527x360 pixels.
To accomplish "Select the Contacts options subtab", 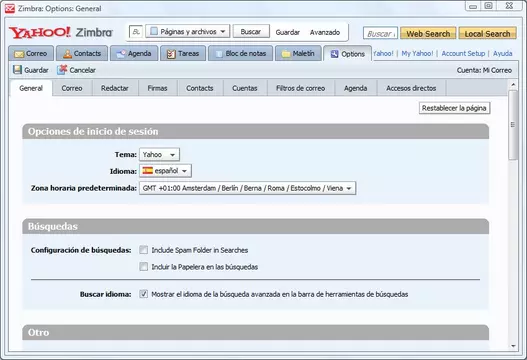I will pos(200,88).
